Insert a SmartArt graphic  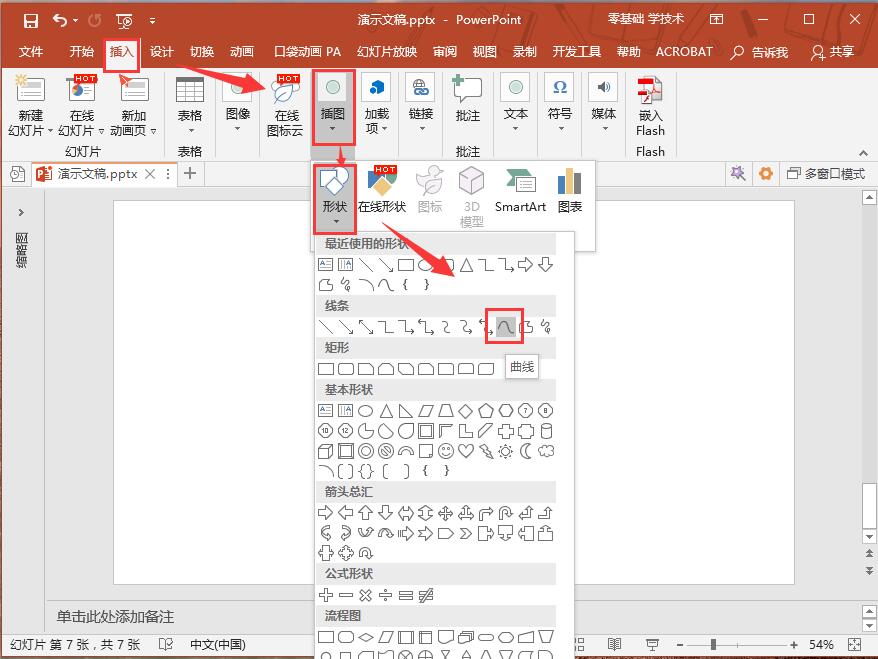click(x=520, y=189)
